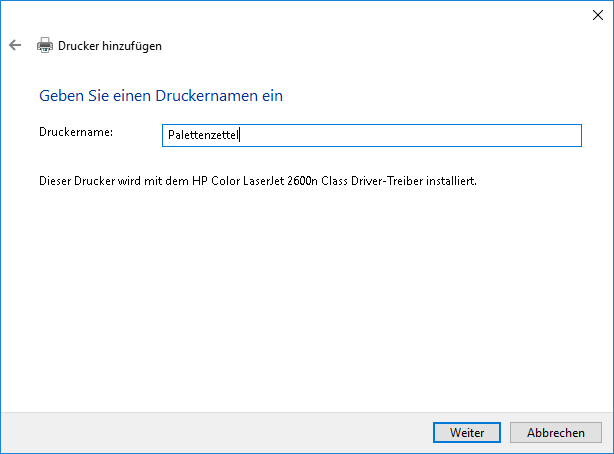Screen dimensions: 614x454
Task: Click the driver installation info sentence
Action: point(256,183)
